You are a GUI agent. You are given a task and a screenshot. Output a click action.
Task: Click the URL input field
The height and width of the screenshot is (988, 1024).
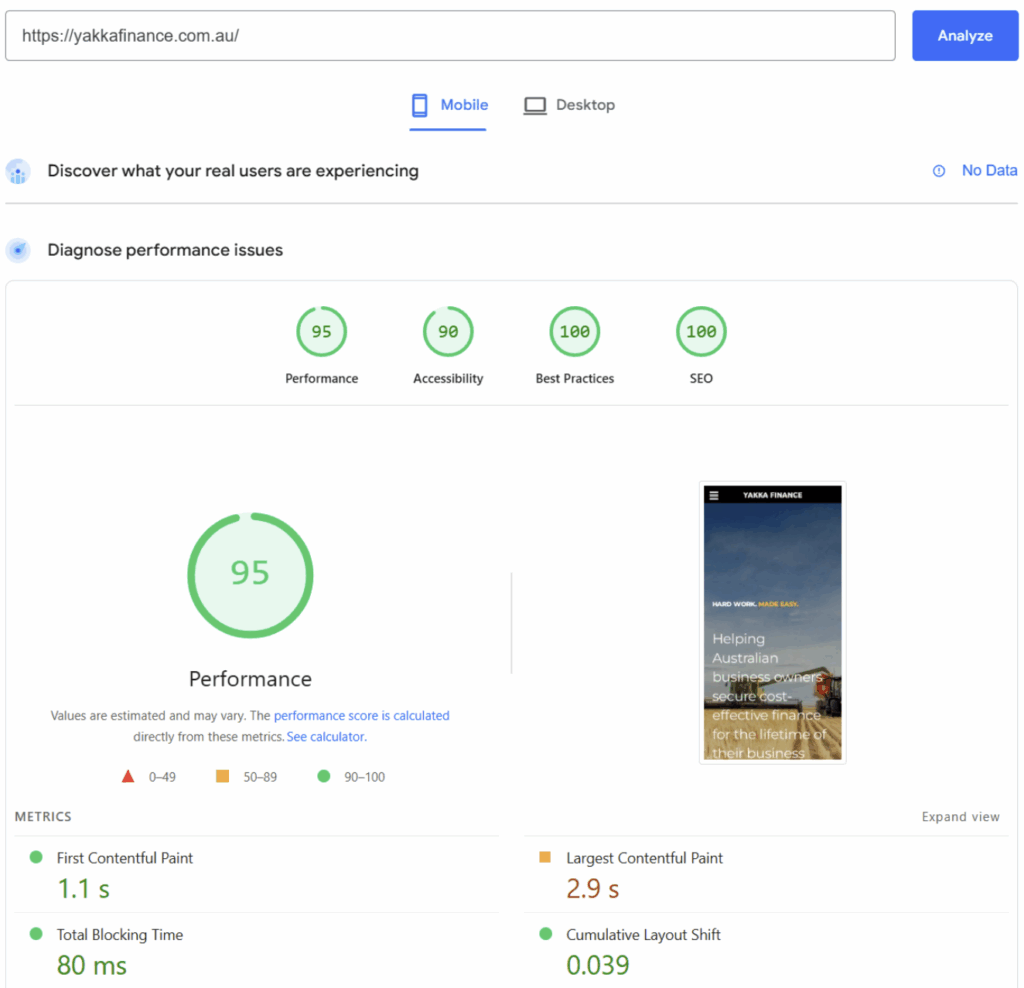450,36
